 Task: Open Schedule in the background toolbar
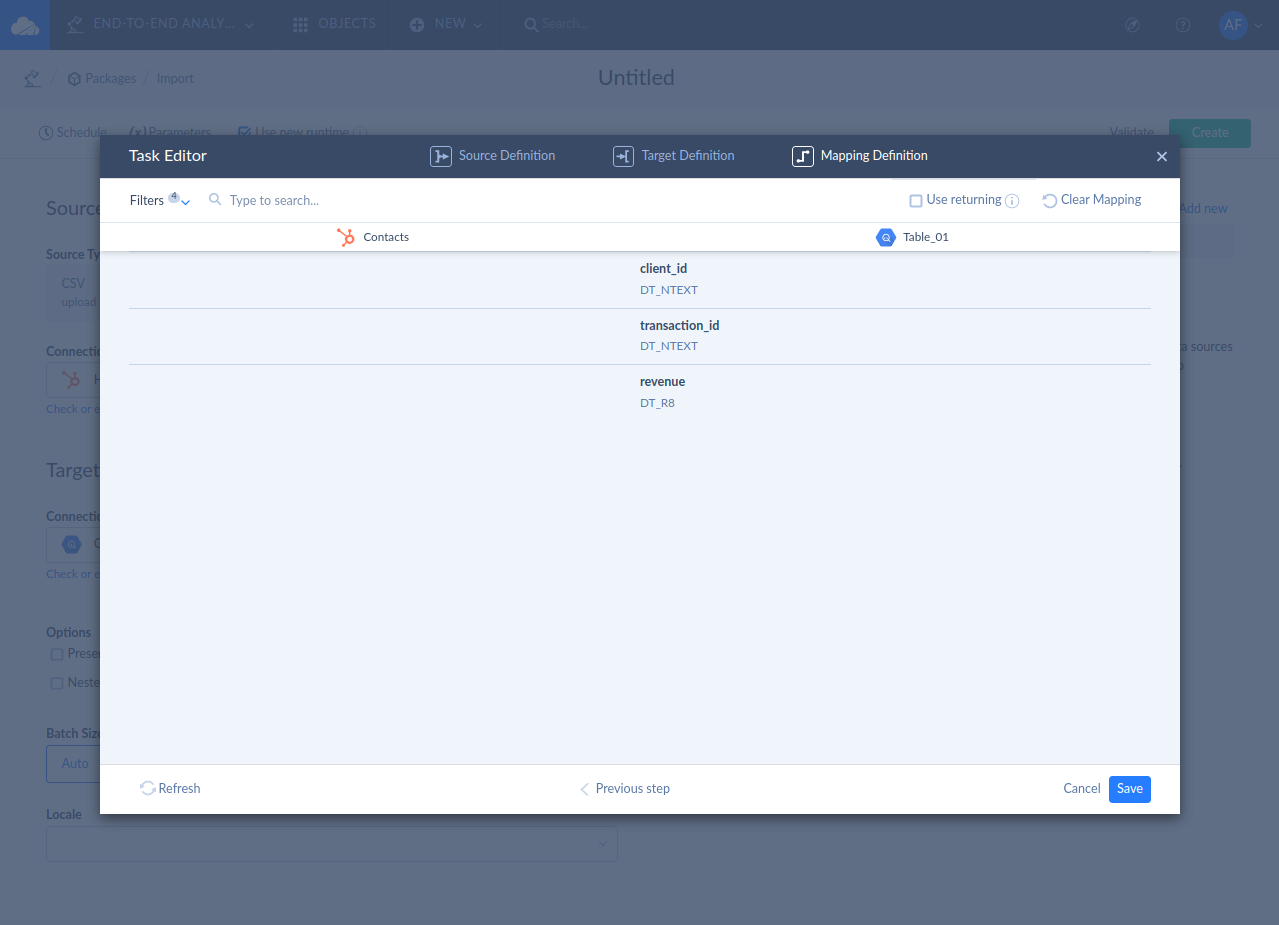72,132
